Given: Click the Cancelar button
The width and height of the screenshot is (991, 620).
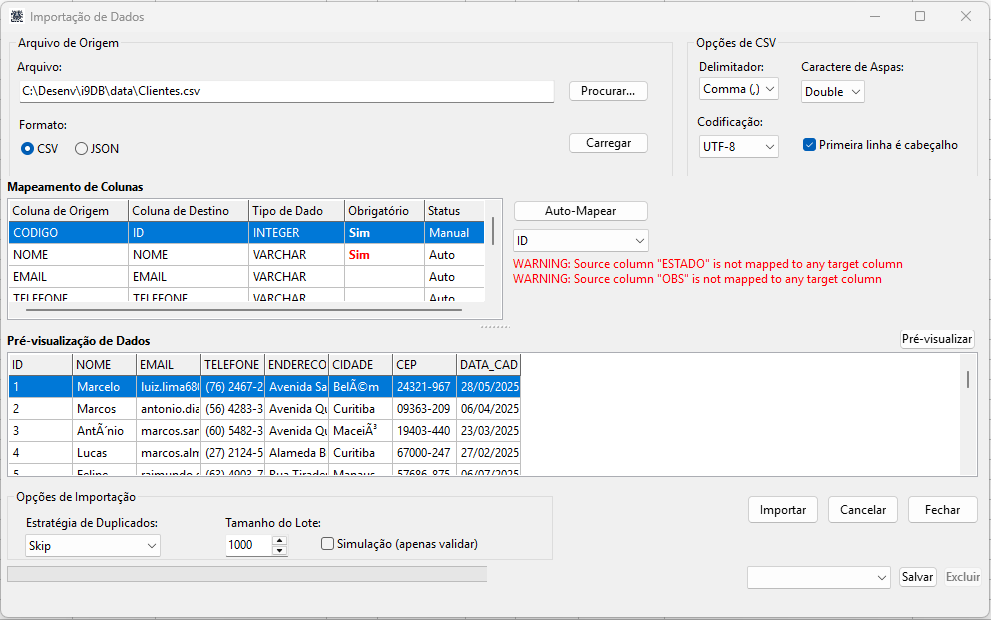Looking at the screenshot, I should click(x=863, y=510).
